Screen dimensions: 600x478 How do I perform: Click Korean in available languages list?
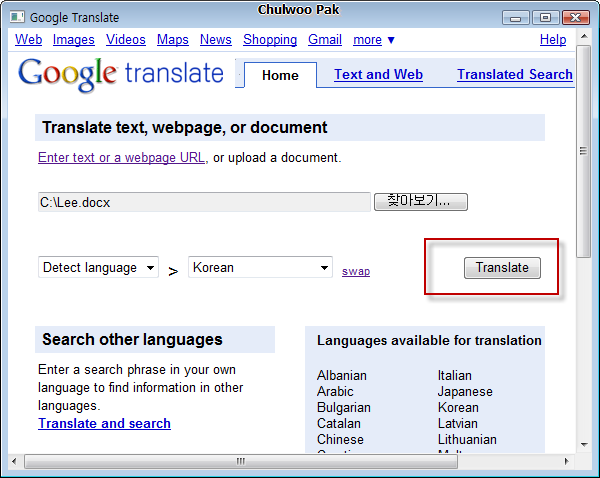coord(458,408)
